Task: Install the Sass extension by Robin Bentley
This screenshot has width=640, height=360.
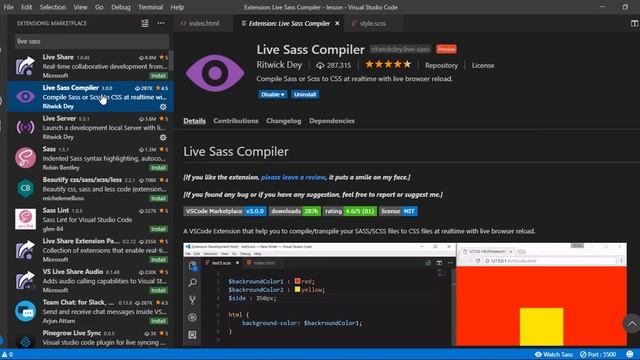Action: click(158, 168)
